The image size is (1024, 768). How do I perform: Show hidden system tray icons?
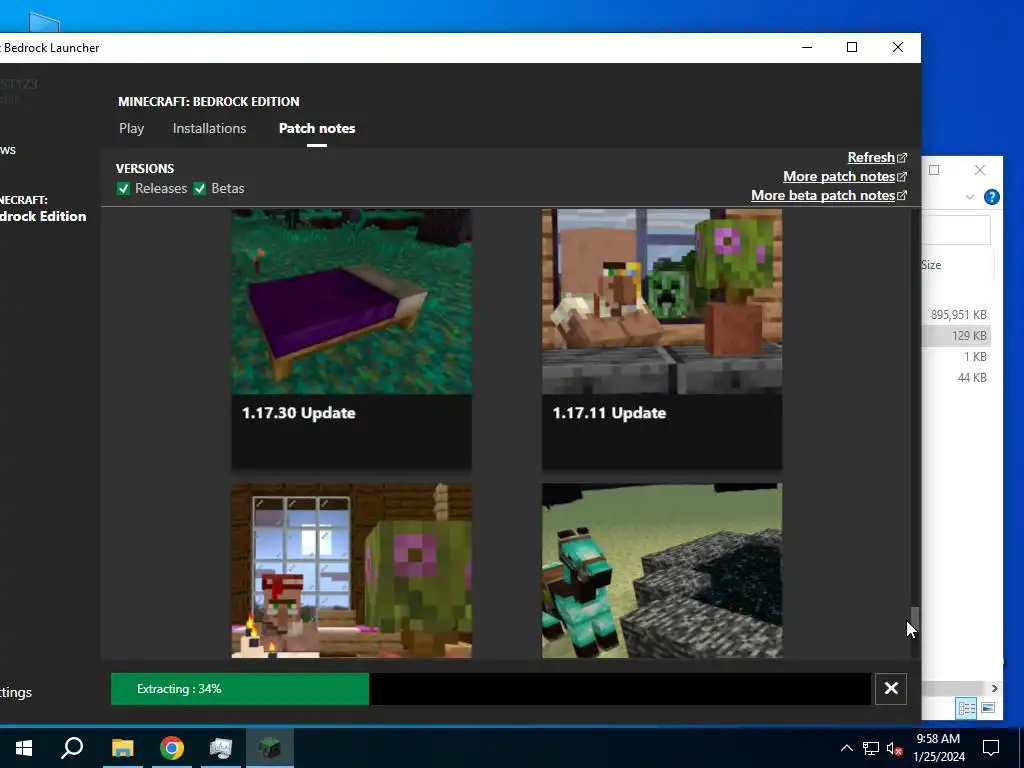tap(846, 748)
